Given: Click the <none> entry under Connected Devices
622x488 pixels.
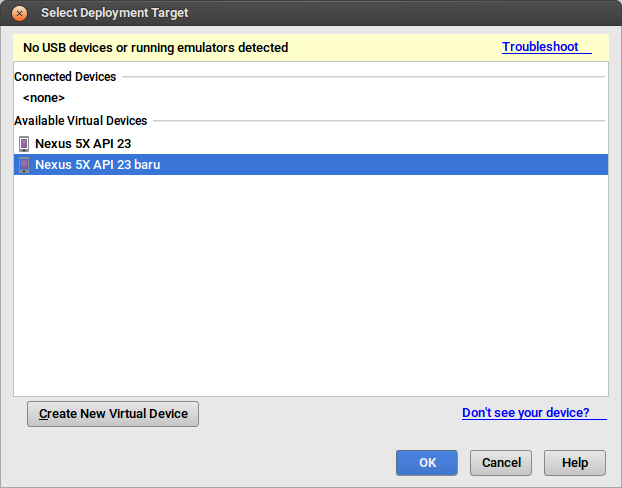Looking at the screenshot, I should click(x=44, y=98).
